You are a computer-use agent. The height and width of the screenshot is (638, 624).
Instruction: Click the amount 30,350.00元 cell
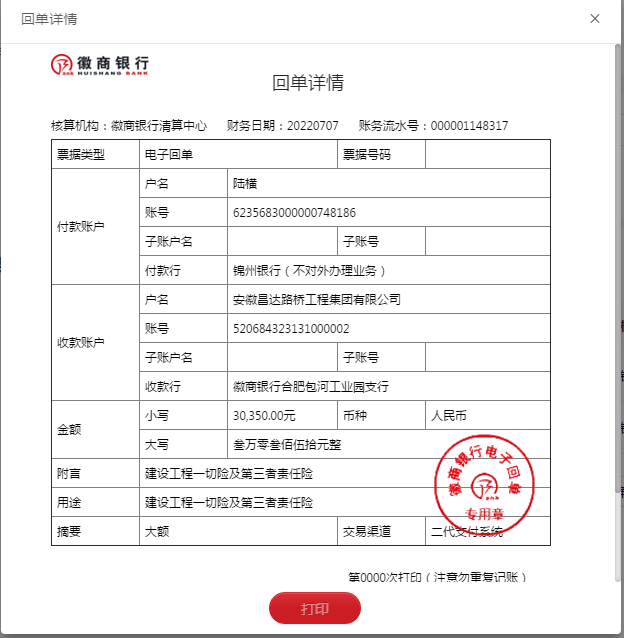coord(264,416)
